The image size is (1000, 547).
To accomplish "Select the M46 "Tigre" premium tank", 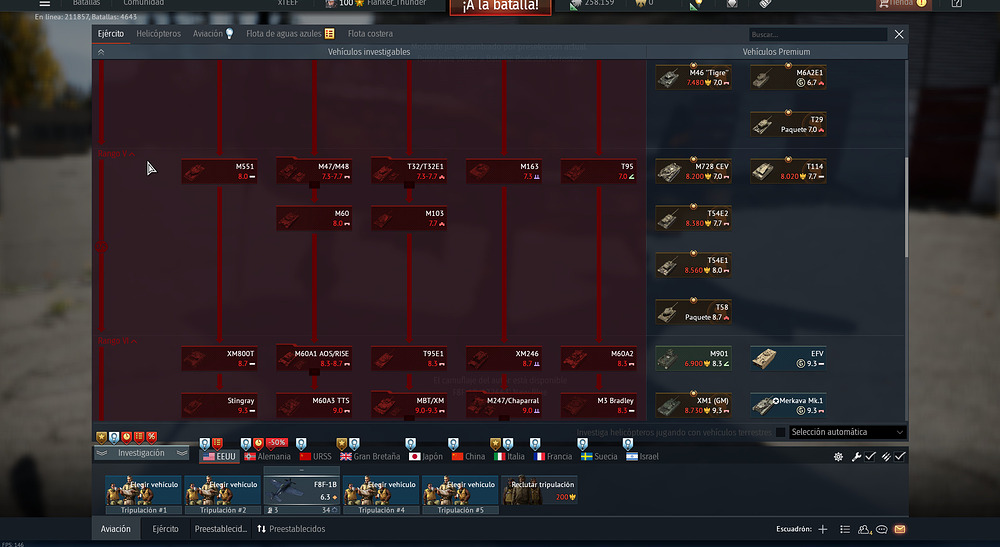I will coord(693,77).
